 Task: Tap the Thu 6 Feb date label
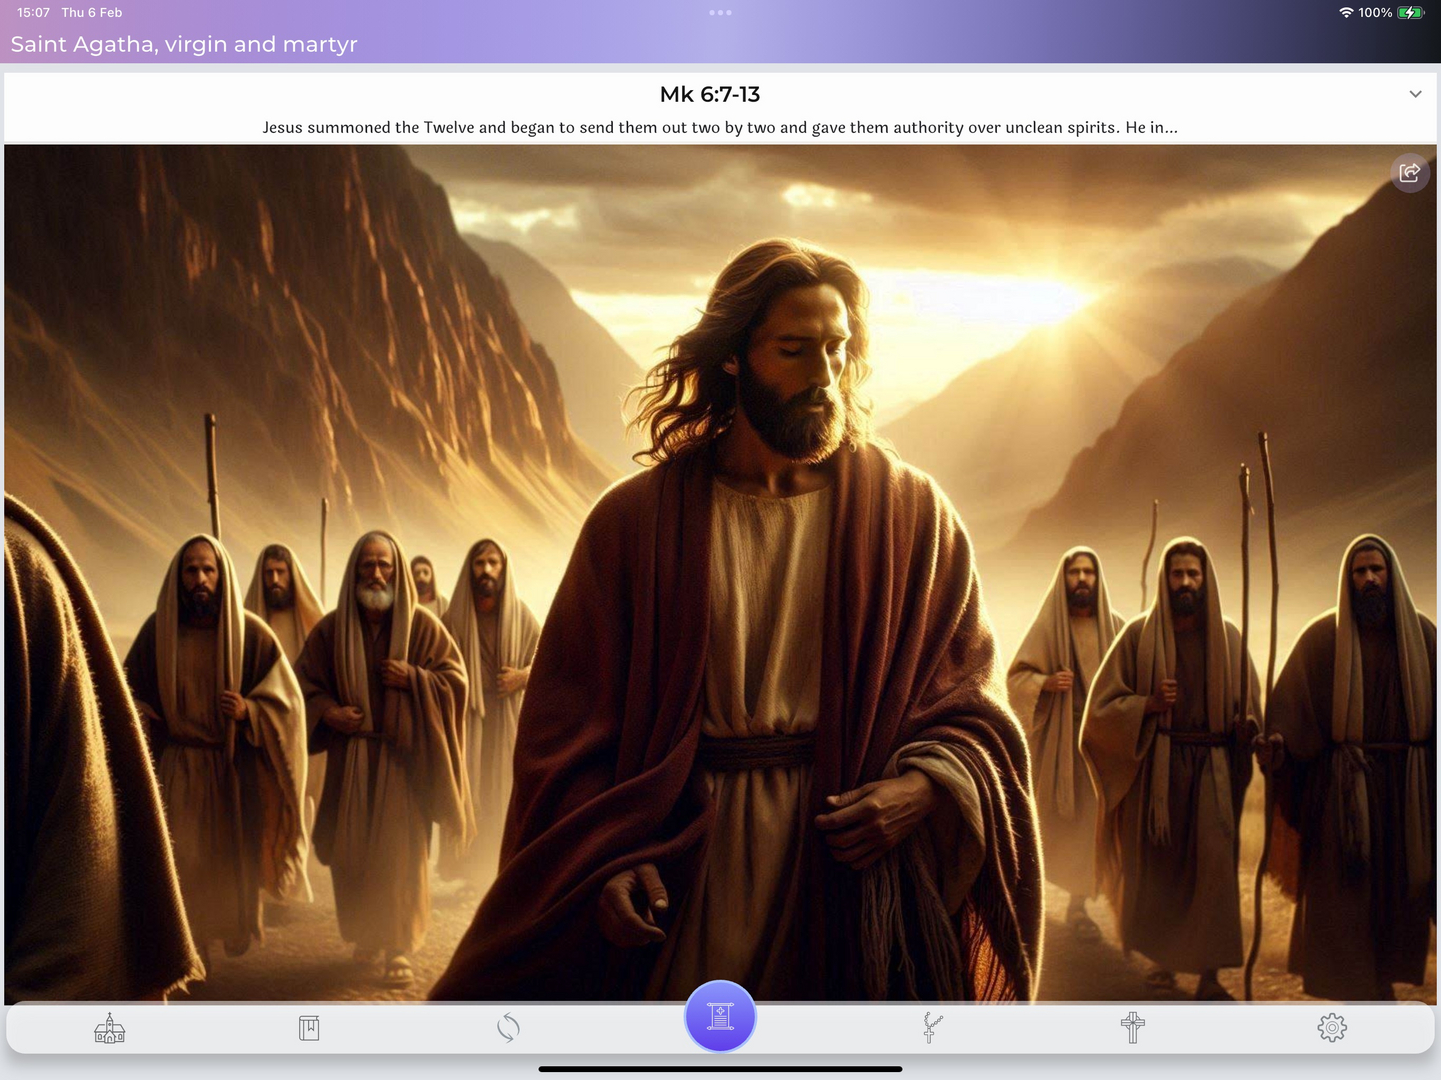pos(91,12)
